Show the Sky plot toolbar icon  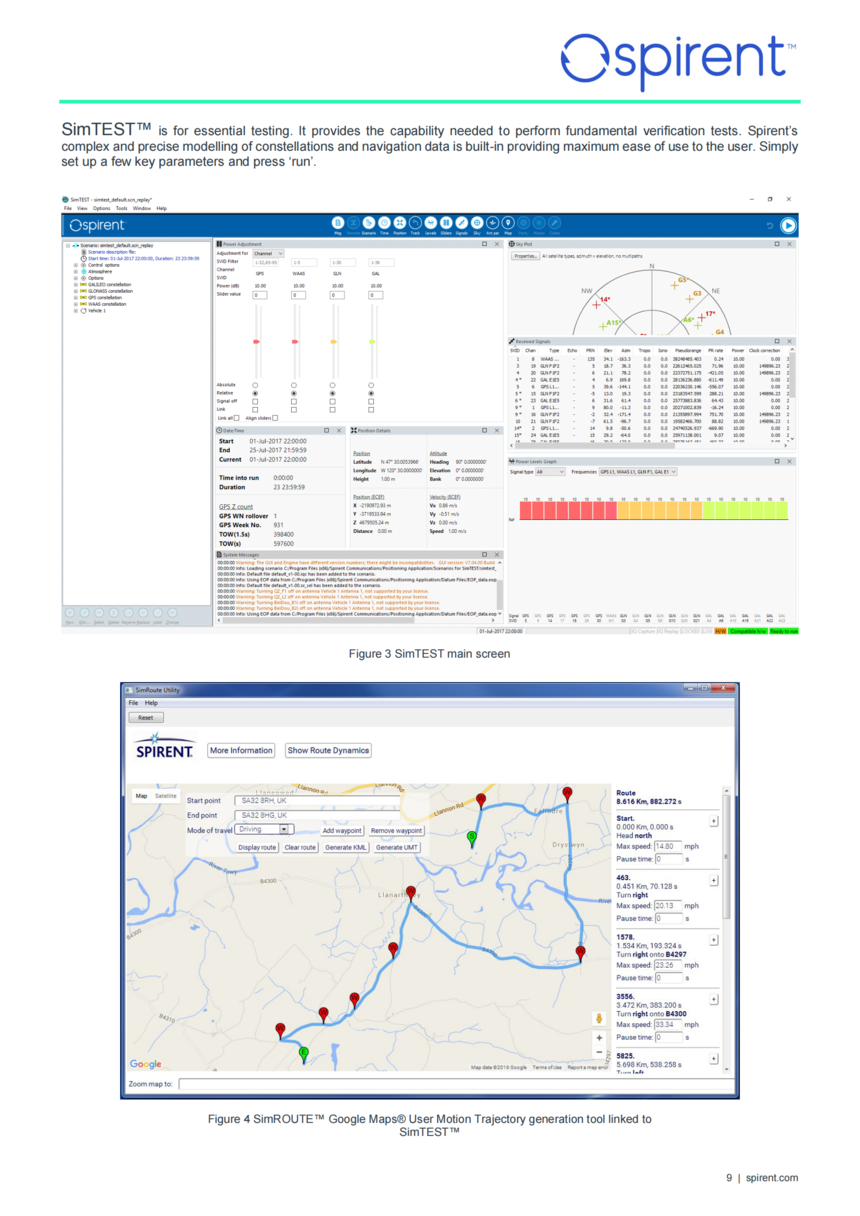tap(477, 222)
